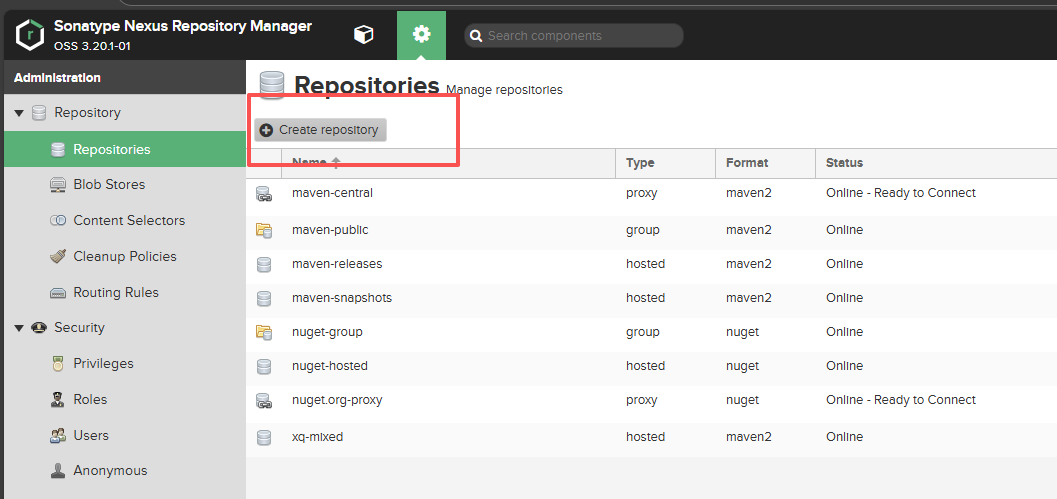Viewport: 1057px width, 499px height.
Task: Click the Sonatype Nexus hexagon logo
Action: (30, 35)
